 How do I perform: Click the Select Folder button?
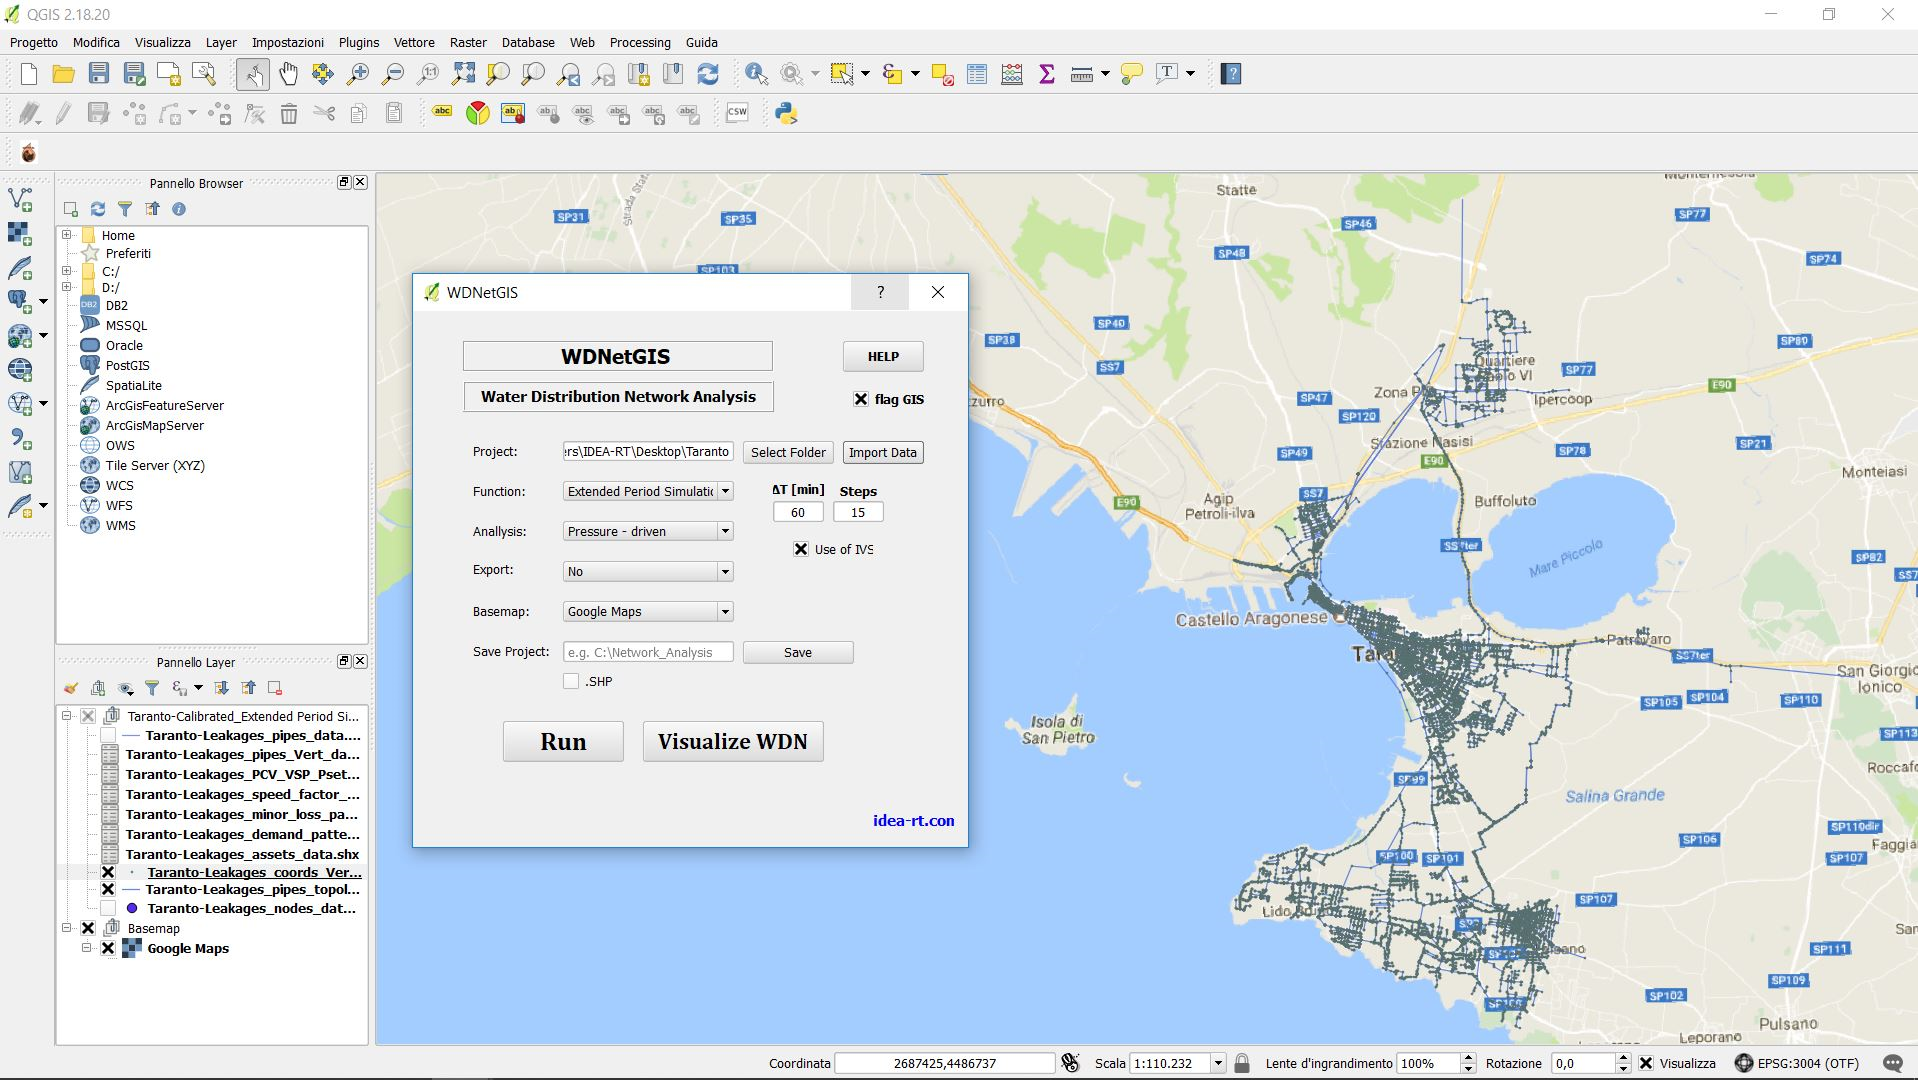pos(788,452)
